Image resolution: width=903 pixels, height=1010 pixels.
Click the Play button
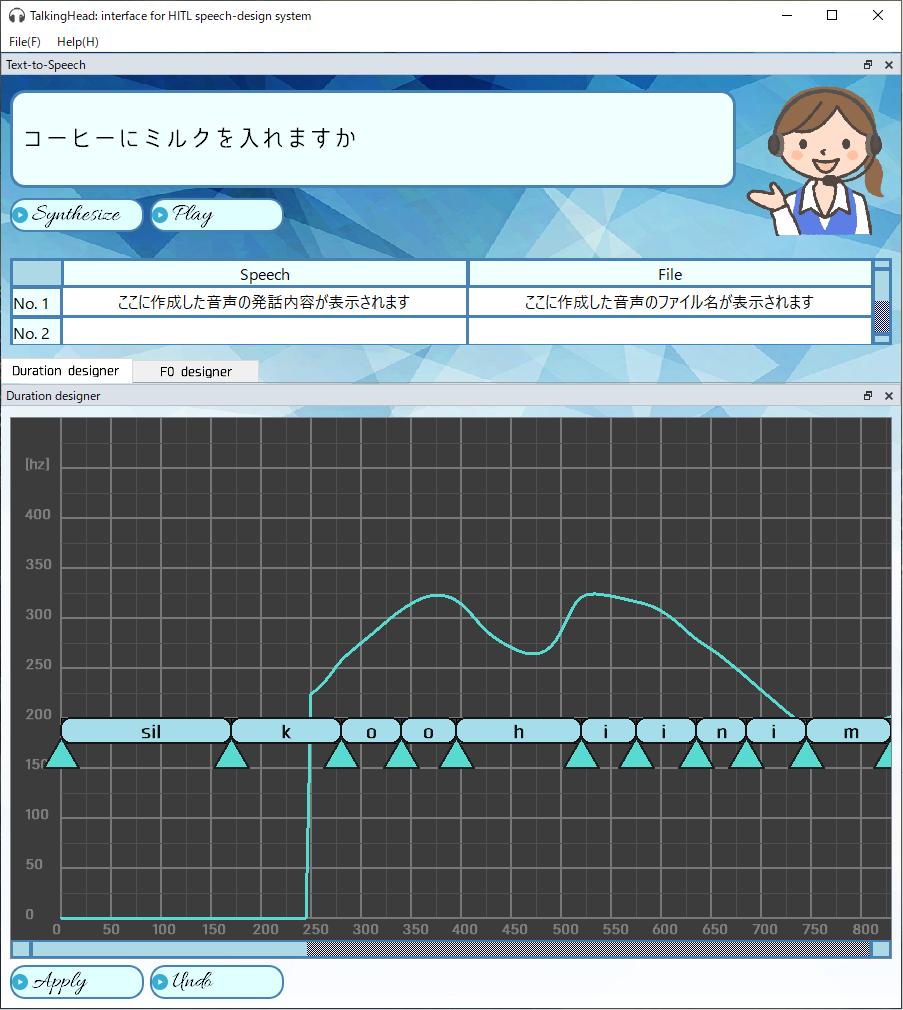[x=216, y=214]
